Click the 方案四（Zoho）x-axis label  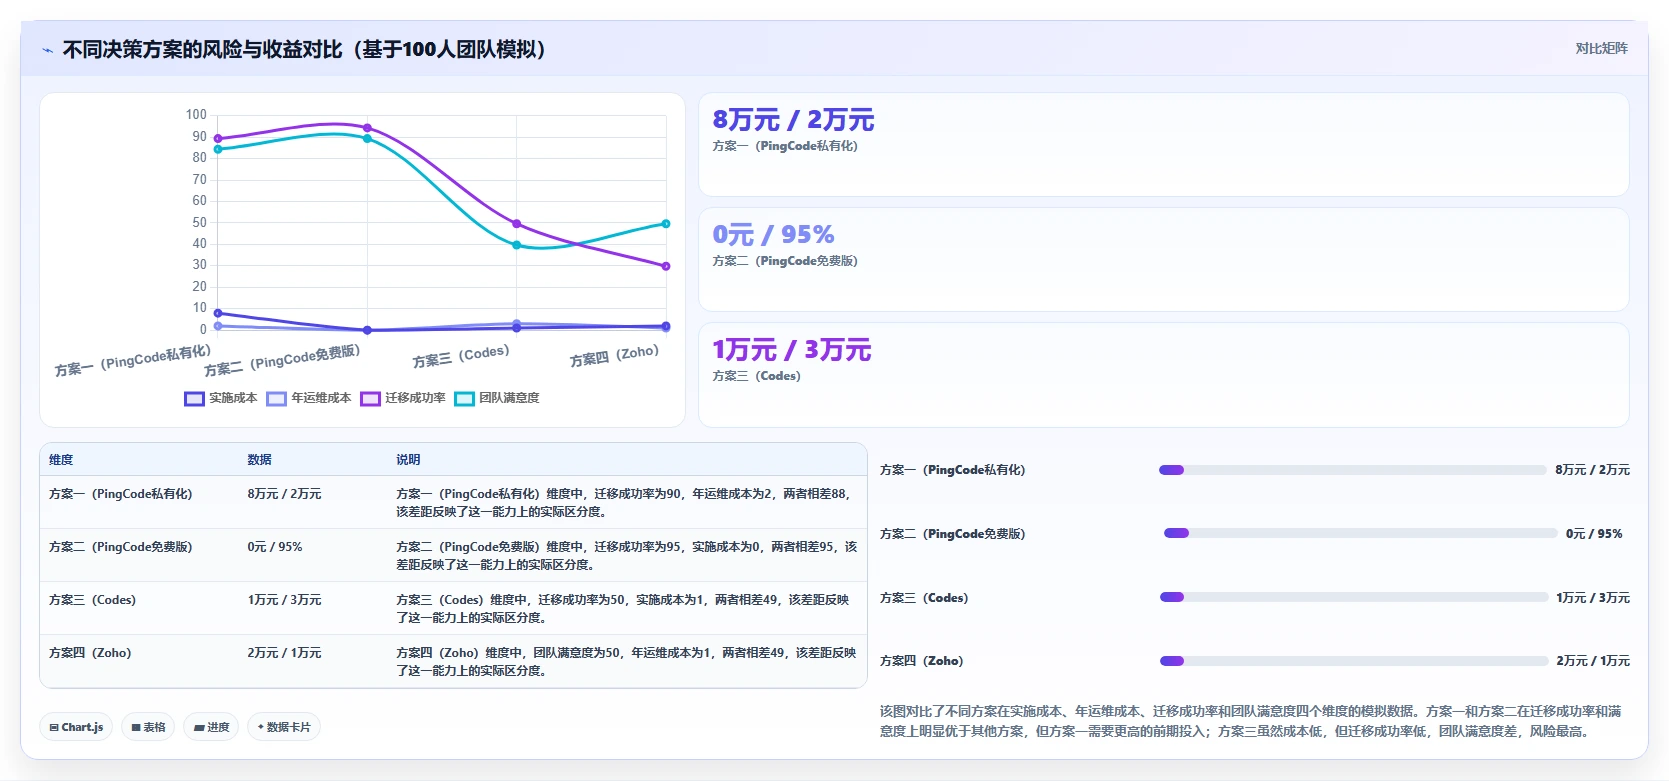[614, 356]
